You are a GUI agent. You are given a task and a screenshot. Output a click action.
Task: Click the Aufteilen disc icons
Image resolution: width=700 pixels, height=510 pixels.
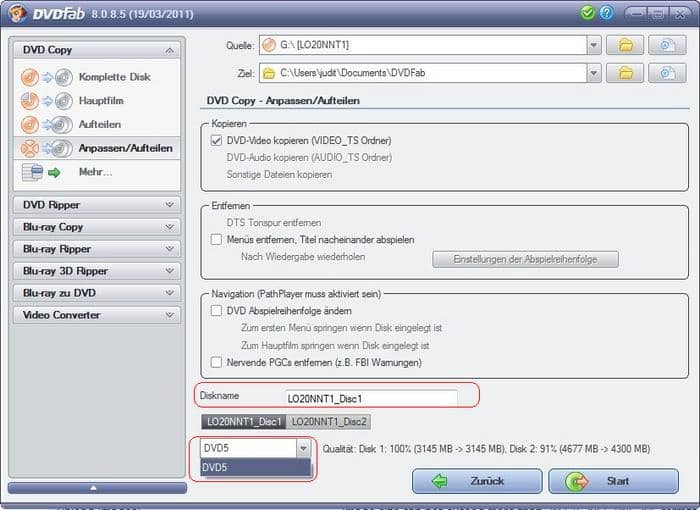pyautogui.click(x=46, y=125)
